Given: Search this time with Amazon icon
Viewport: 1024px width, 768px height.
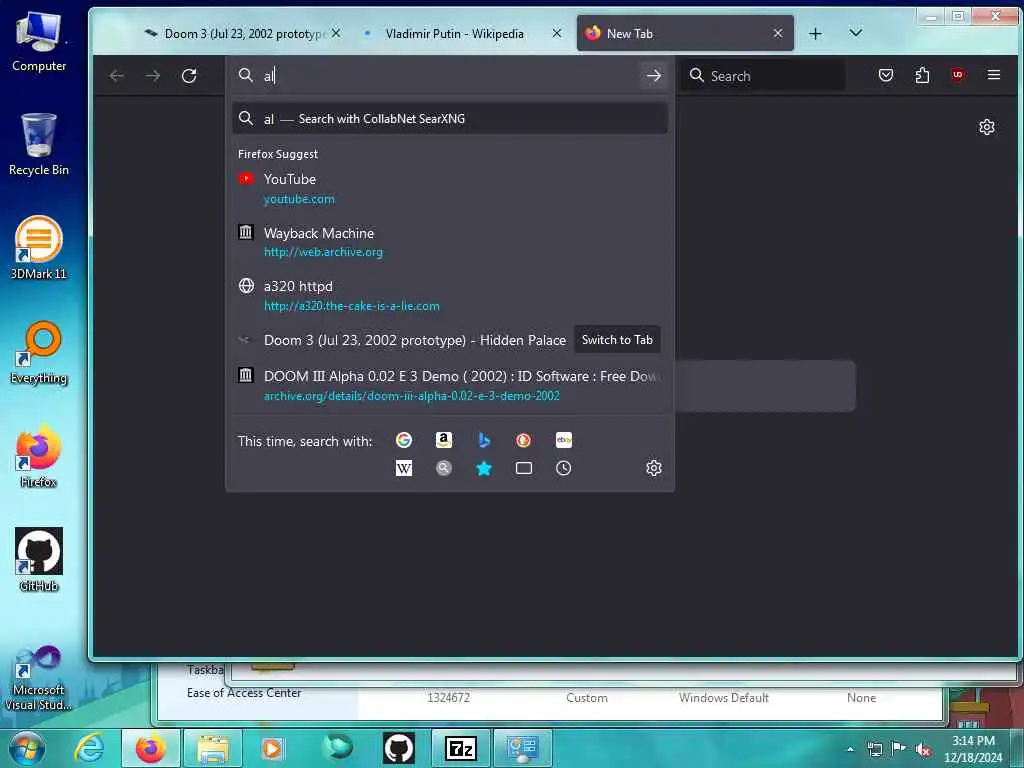Looking at the screenshot, I should pos(443,440).
